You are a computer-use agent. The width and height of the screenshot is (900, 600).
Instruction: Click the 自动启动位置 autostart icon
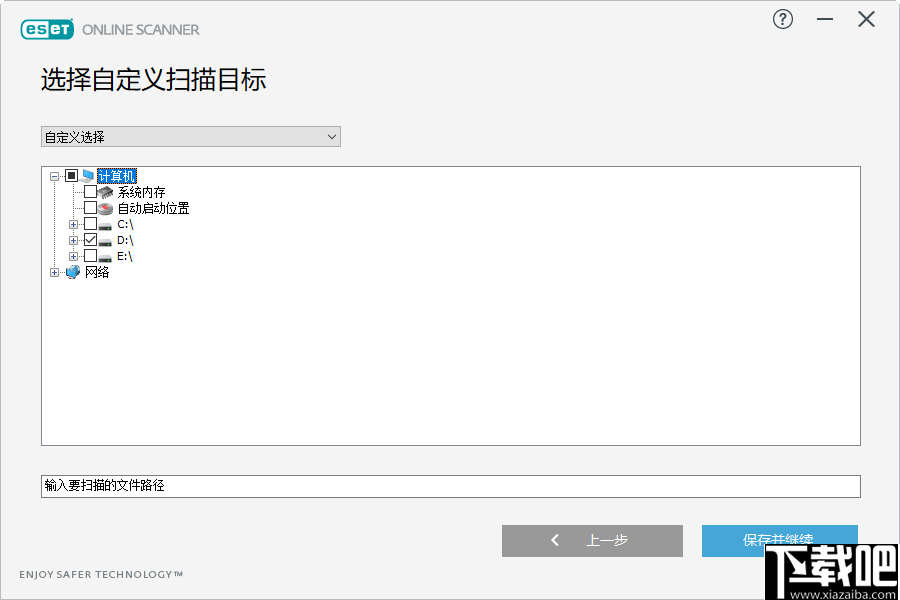tap(105, 207)
